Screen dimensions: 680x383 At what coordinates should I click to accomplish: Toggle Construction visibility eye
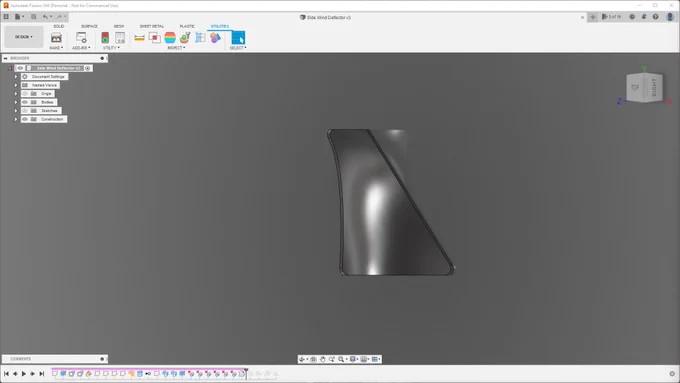(x=25, y=119)
